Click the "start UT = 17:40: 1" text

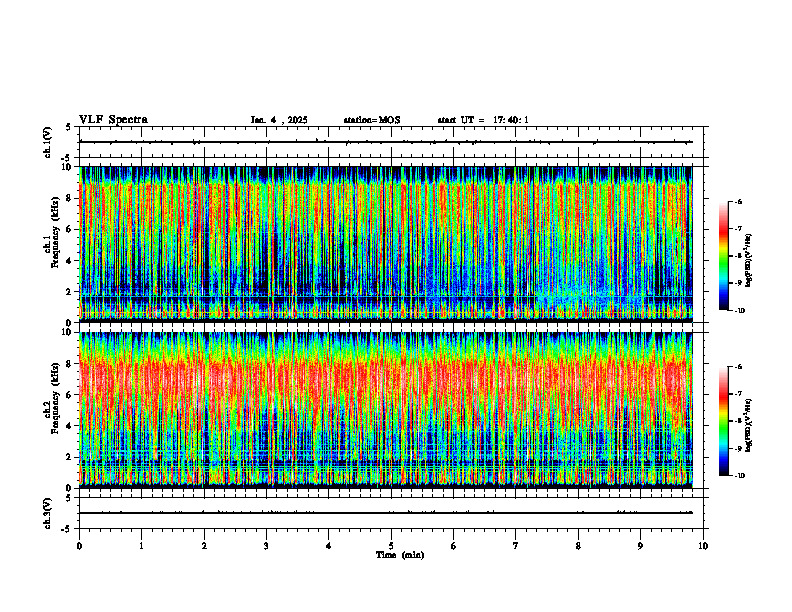(x=483, y=120)
